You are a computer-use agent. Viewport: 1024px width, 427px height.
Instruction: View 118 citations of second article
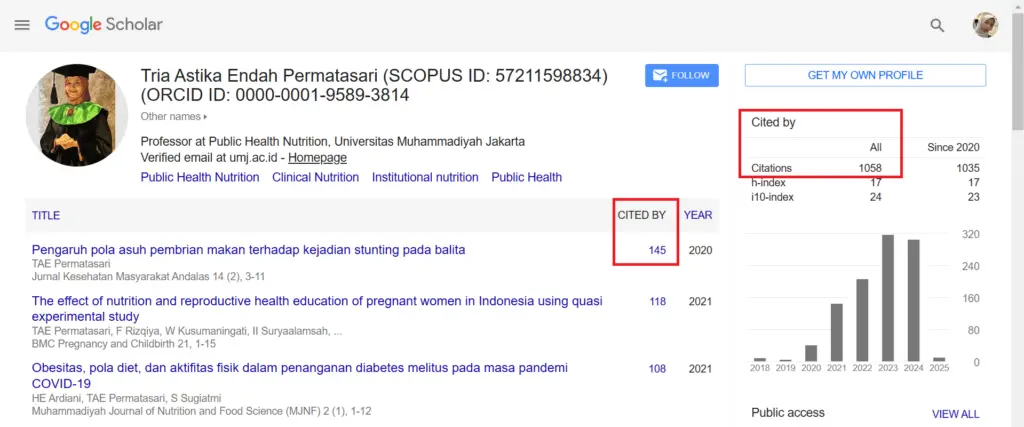pyautogui.click(x=657, y=302)
